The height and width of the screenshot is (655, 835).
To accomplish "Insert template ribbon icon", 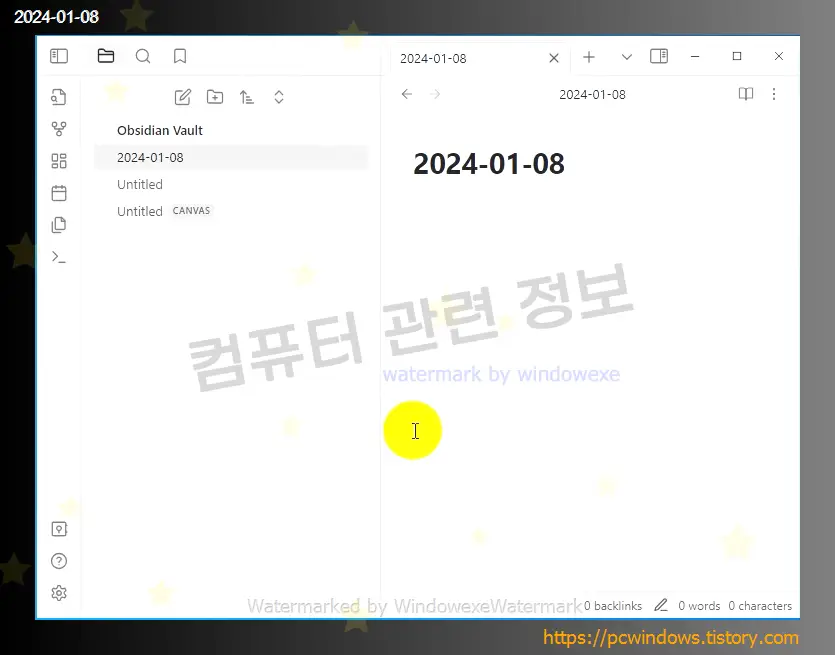I will pyautogui.click(x=59, y=225).
